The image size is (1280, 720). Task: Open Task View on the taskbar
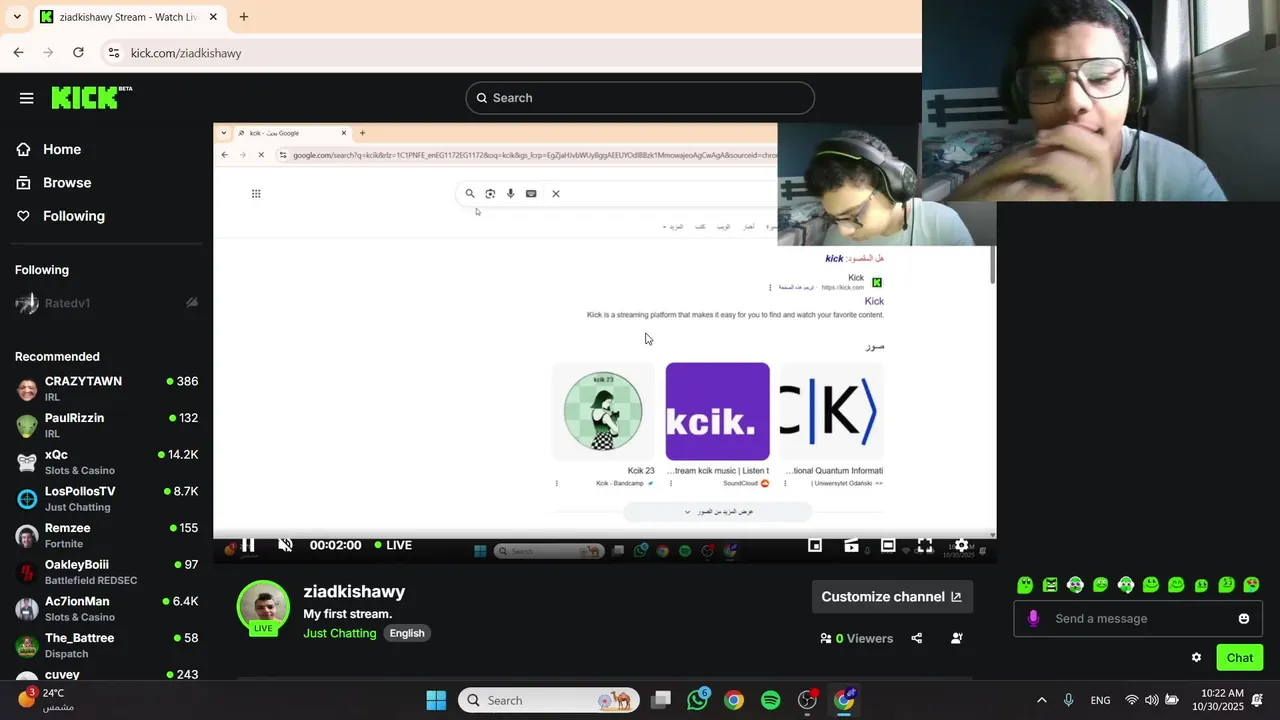[661, 700]
